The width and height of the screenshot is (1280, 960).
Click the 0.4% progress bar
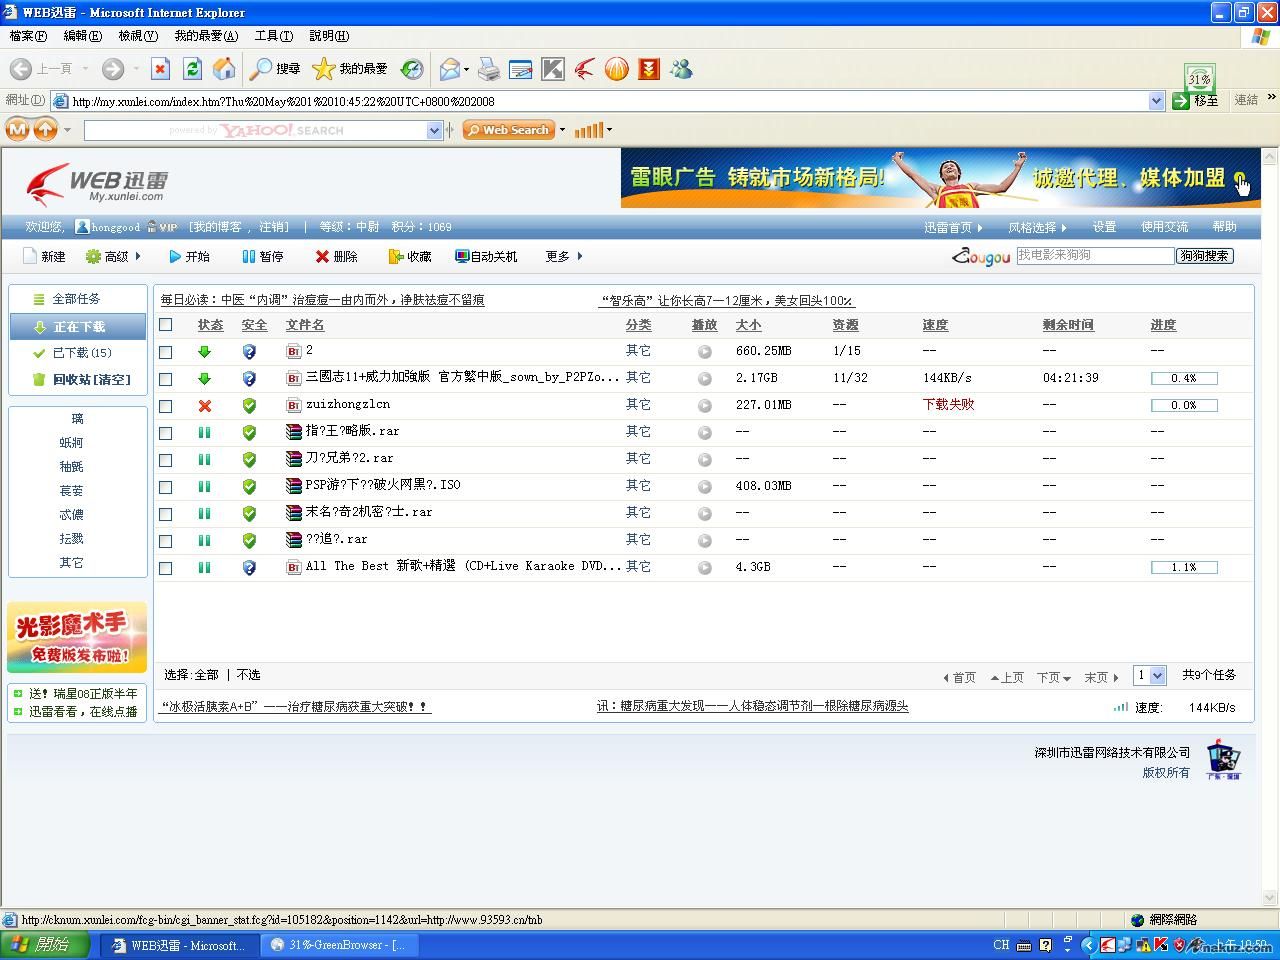tap(1183, 379)
